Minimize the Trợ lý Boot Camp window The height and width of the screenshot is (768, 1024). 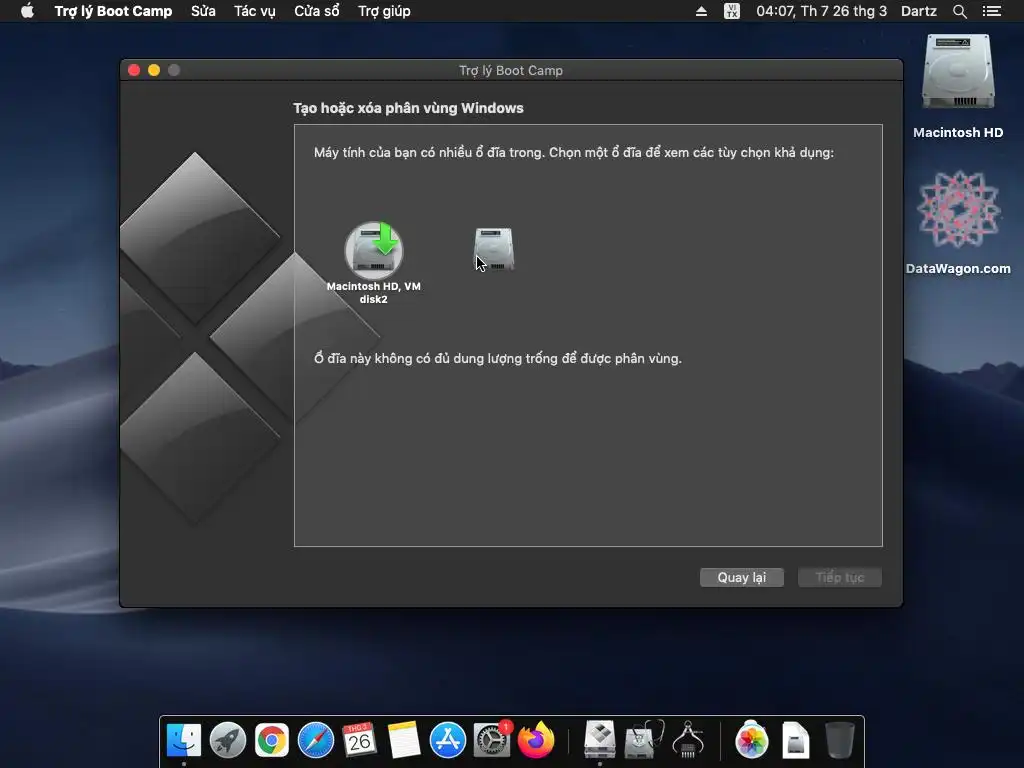pos(154,70)
